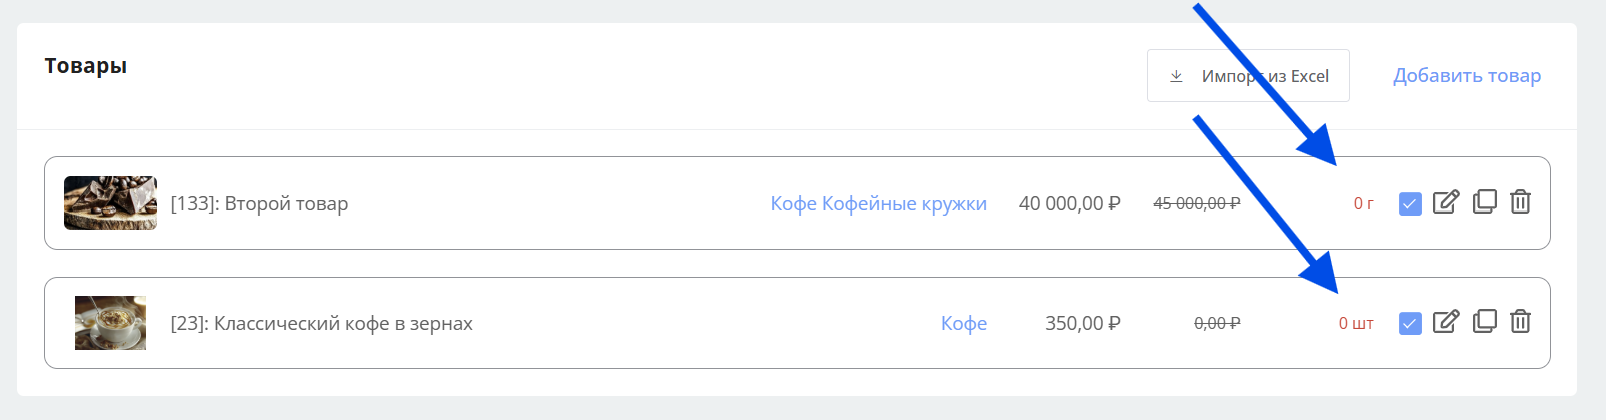Click the "Импорт из Excel" button
The image size is (1606, 420).
pyautogui.click(x=1248, y=76)
